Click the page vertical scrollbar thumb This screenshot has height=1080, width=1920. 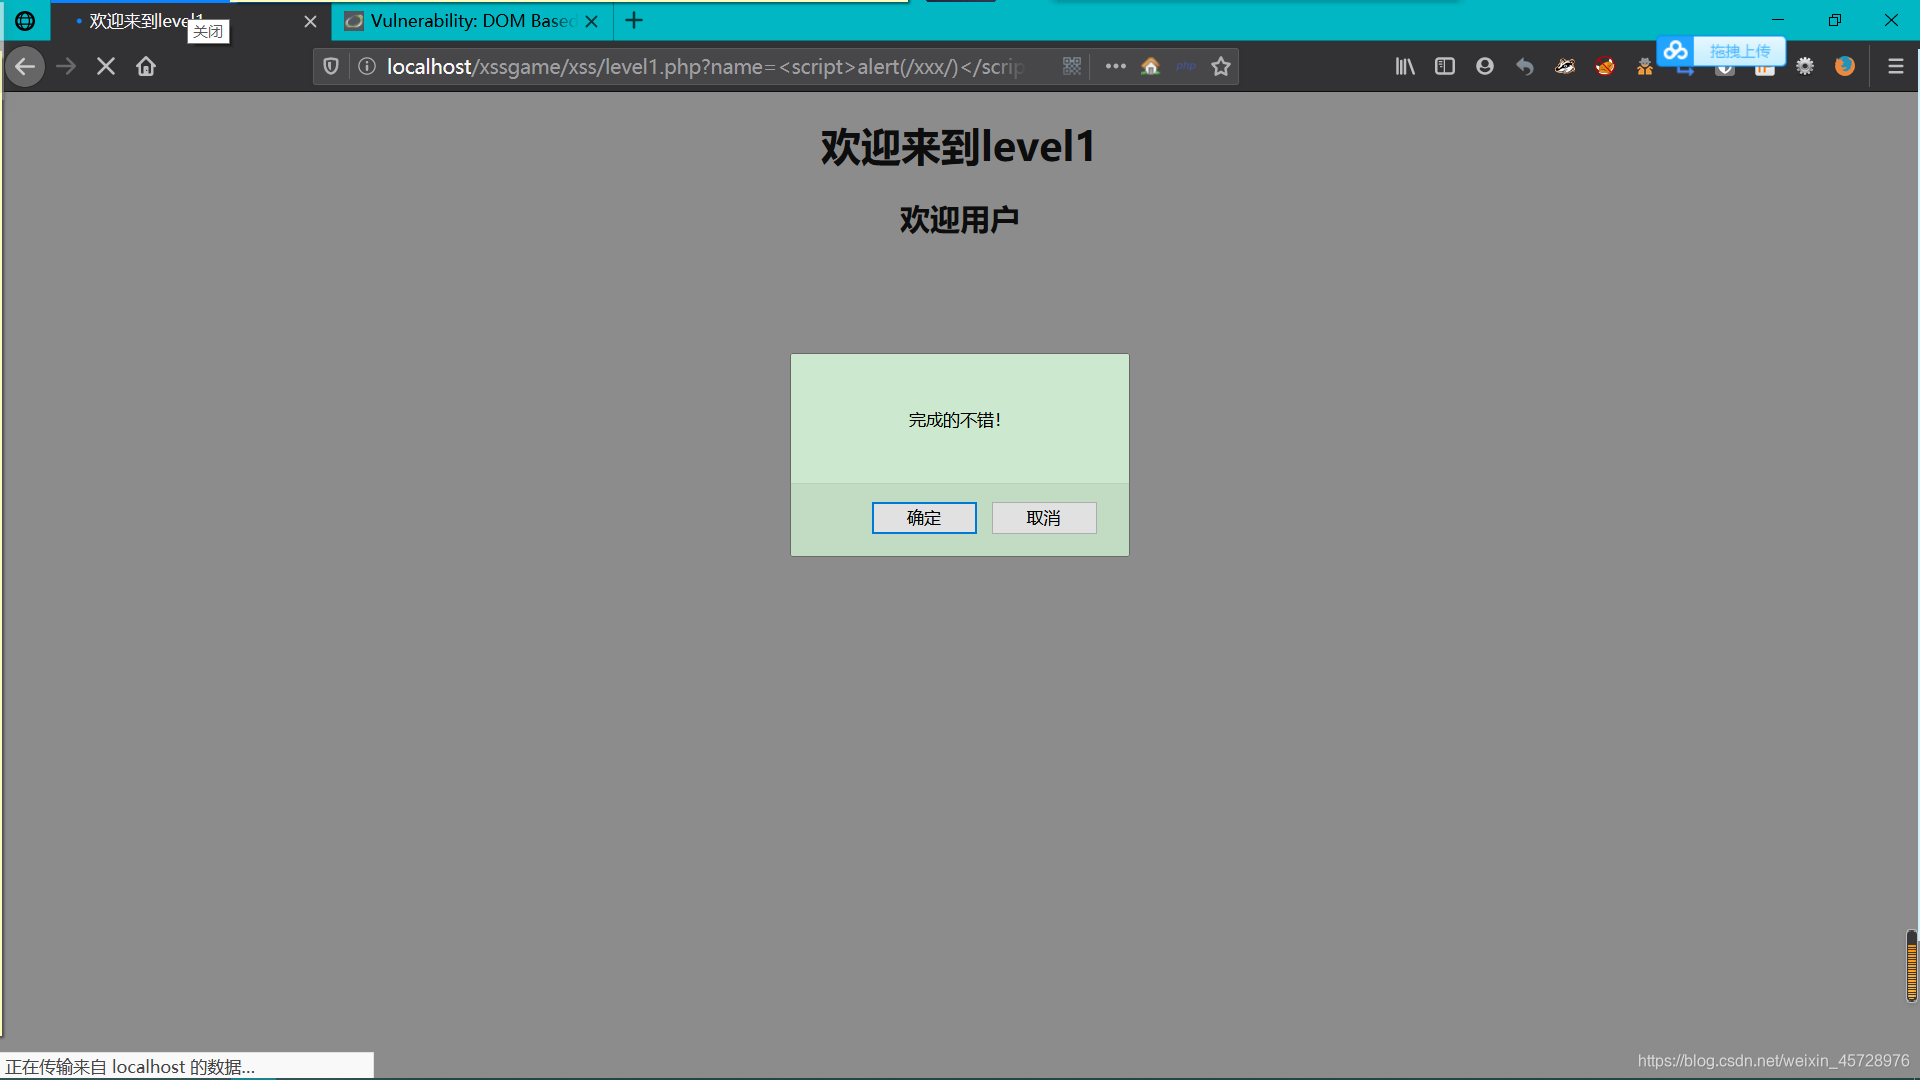click(x=1912, y=966)
